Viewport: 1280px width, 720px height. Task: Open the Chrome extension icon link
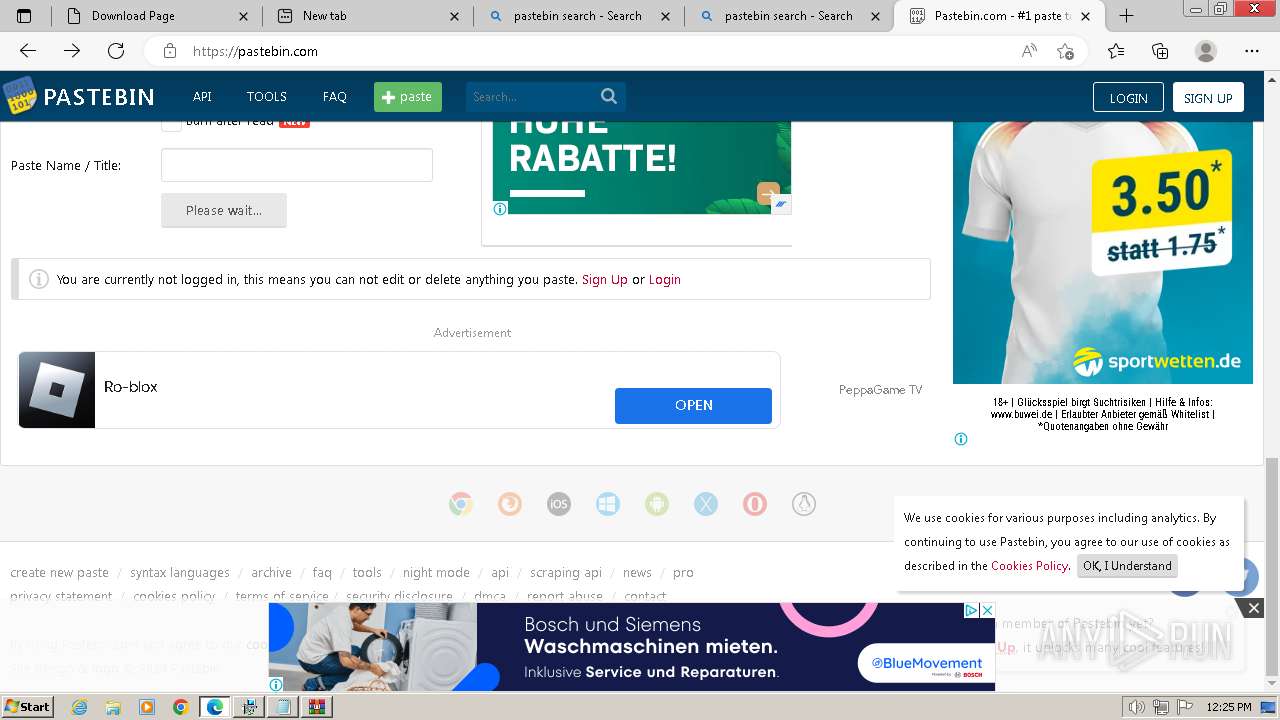[461, 504]
